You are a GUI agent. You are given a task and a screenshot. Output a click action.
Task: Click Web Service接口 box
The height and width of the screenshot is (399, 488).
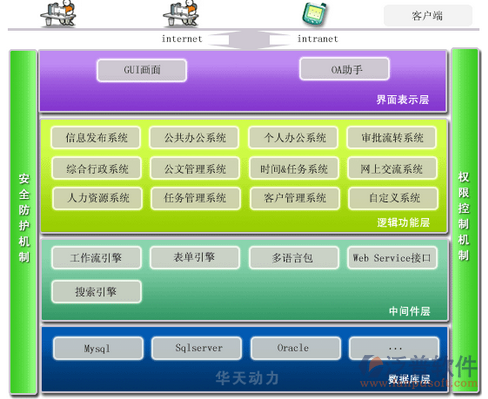[x=392, y=257]
